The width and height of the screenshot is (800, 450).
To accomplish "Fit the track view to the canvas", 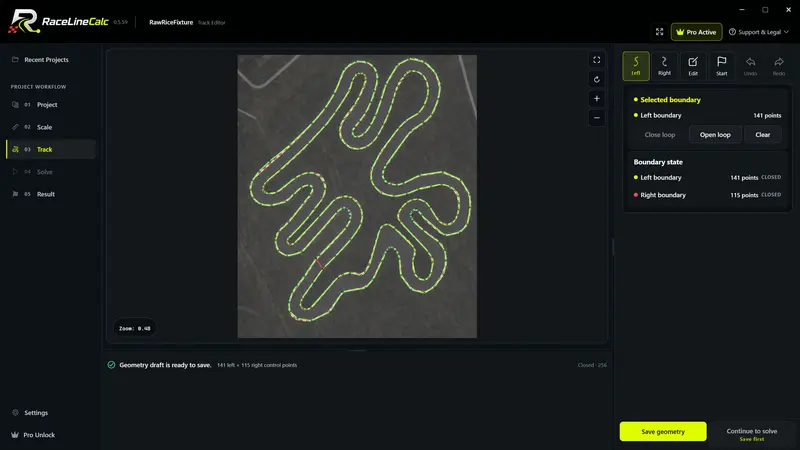I will [596, 60].
